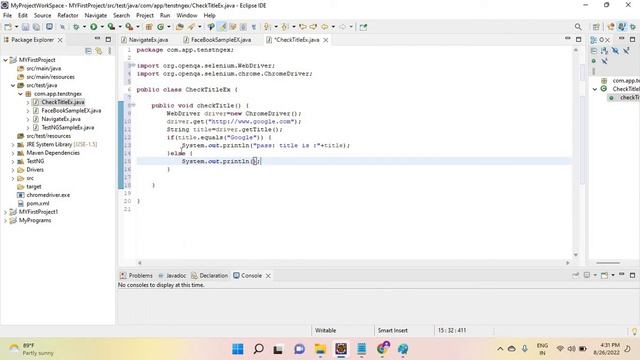The height and width of the screenshot is (360, 640).
Task: Click the Search flashlight toolbar icon
Action: point(191,27)
